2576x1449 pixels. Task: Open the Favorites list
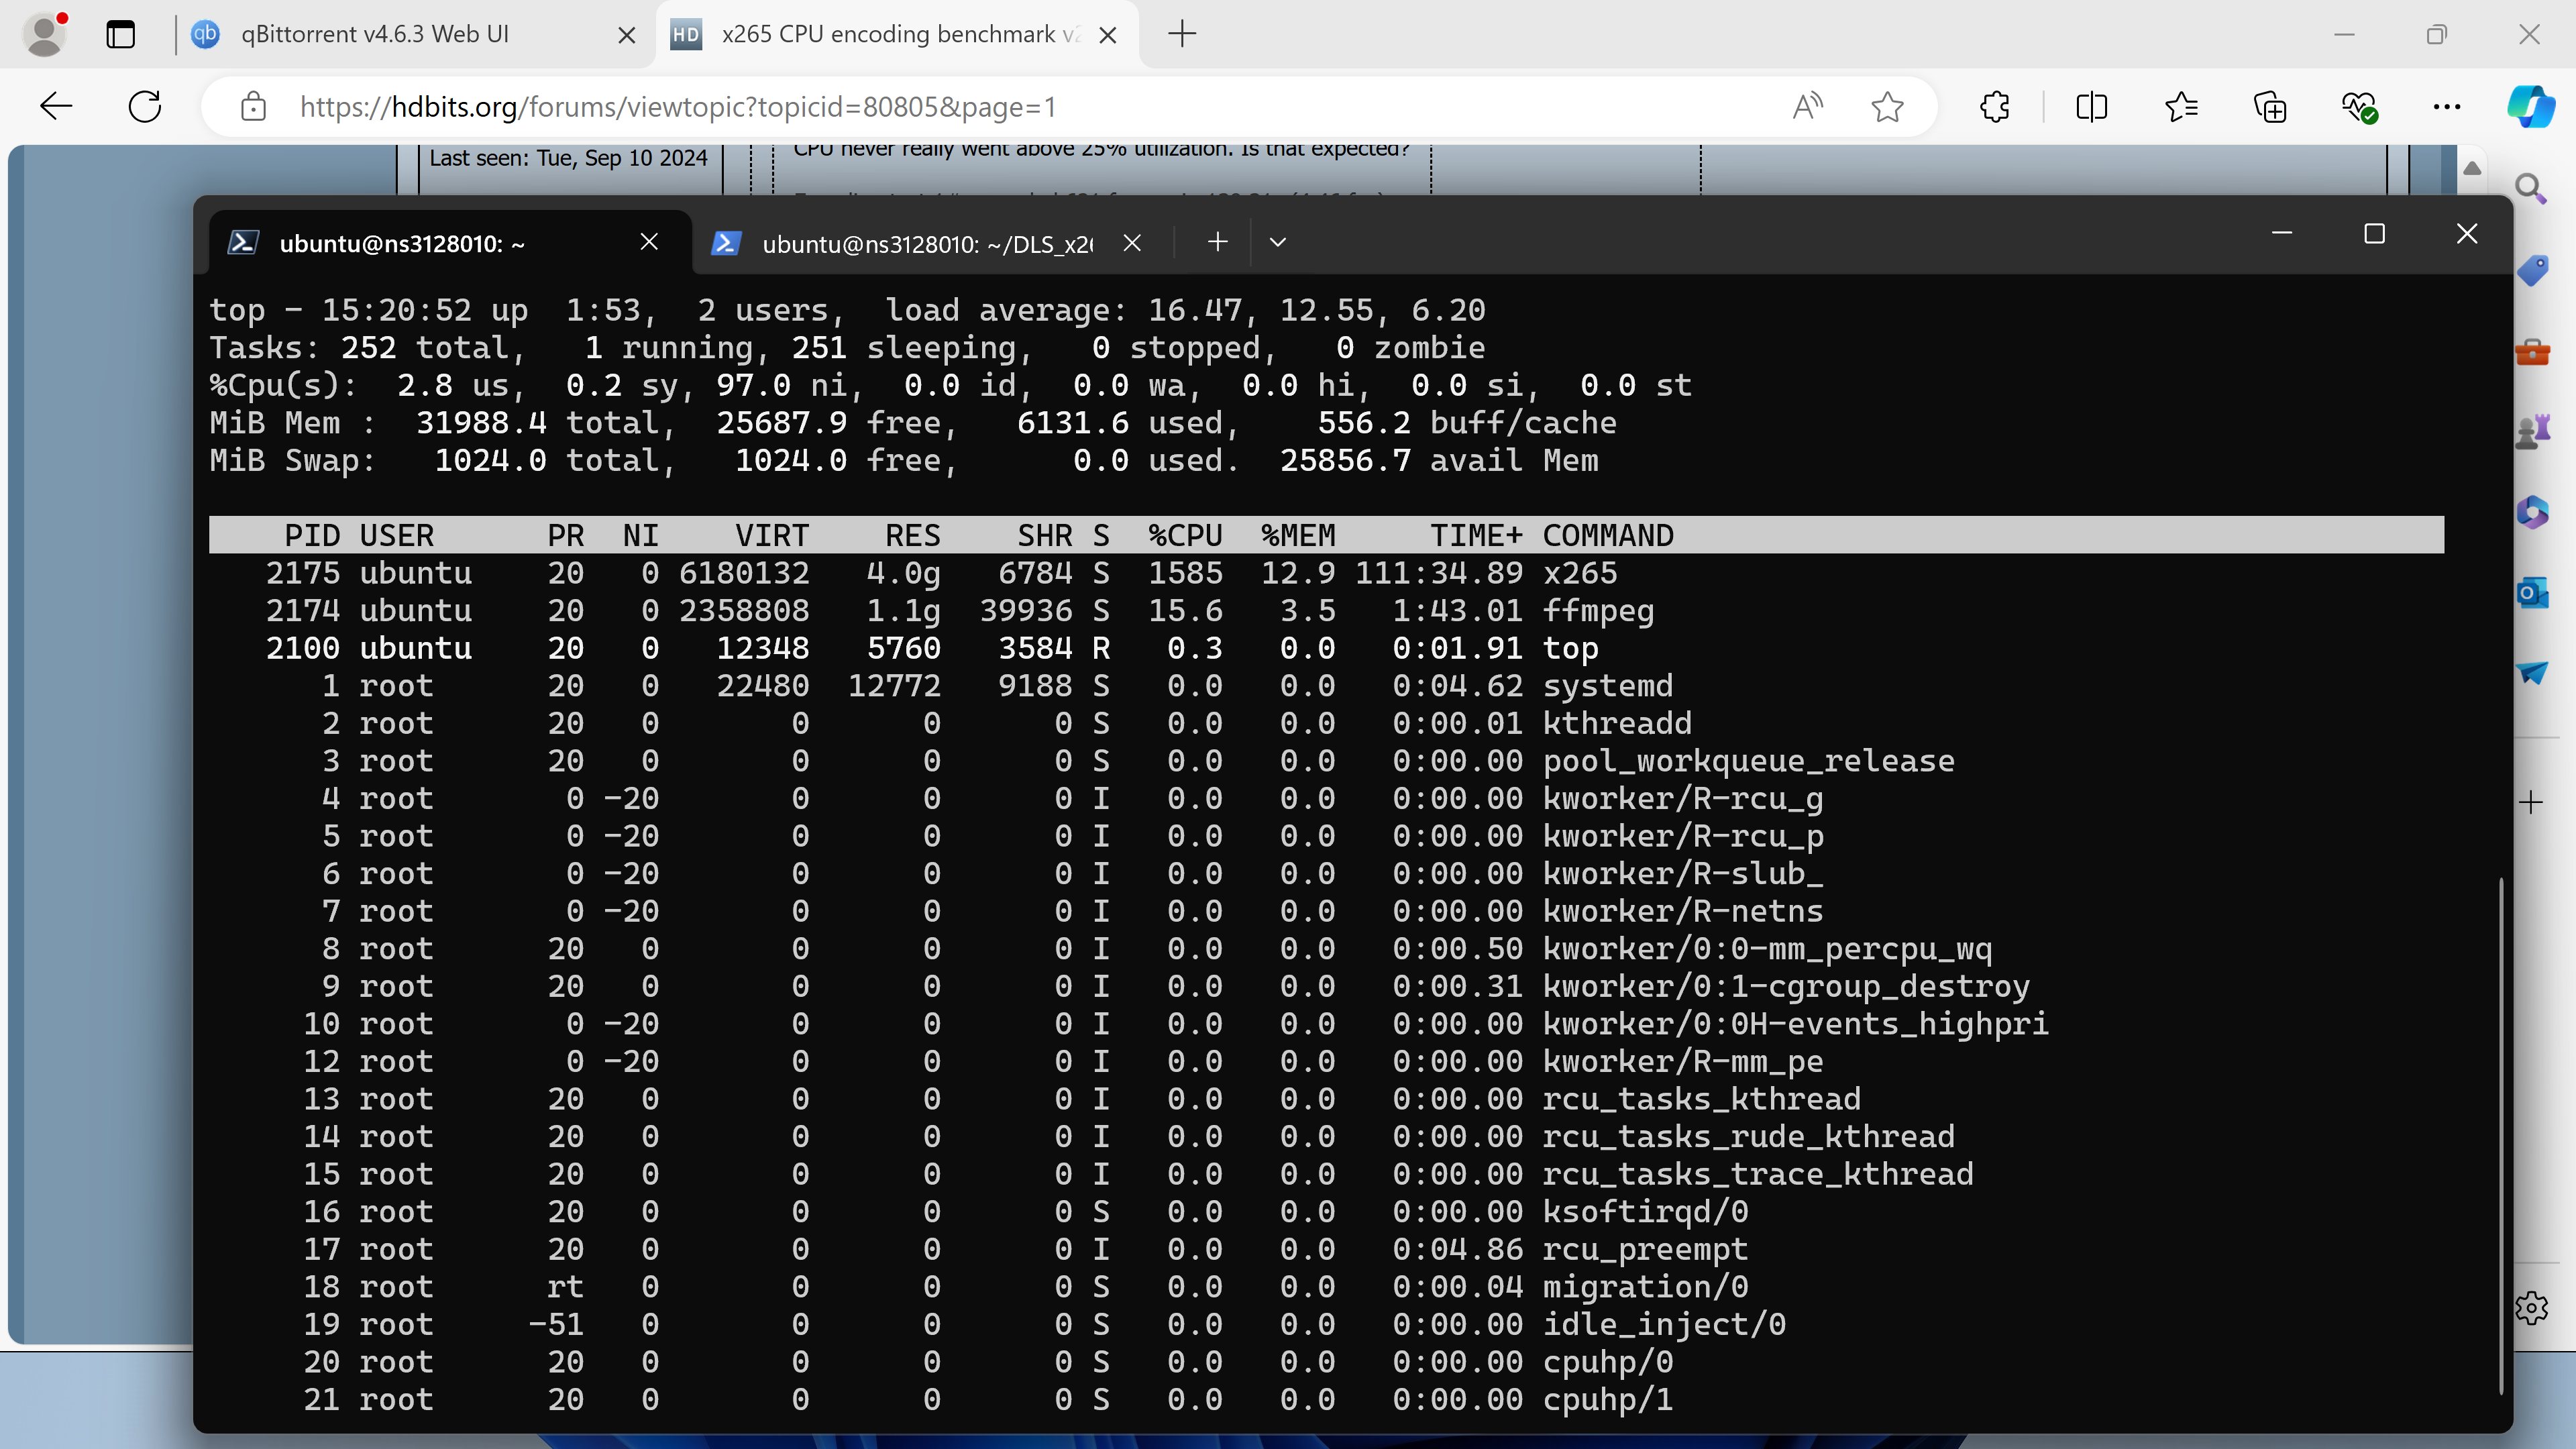point(2181,106)
